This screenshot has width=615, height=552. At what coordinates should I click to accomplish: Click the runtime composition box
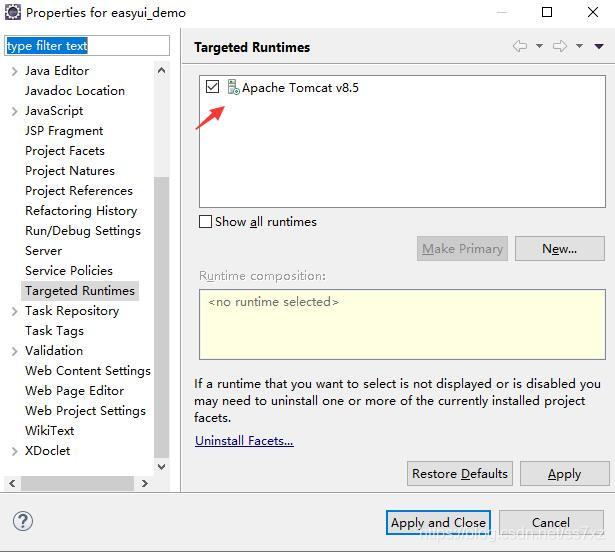402,324
